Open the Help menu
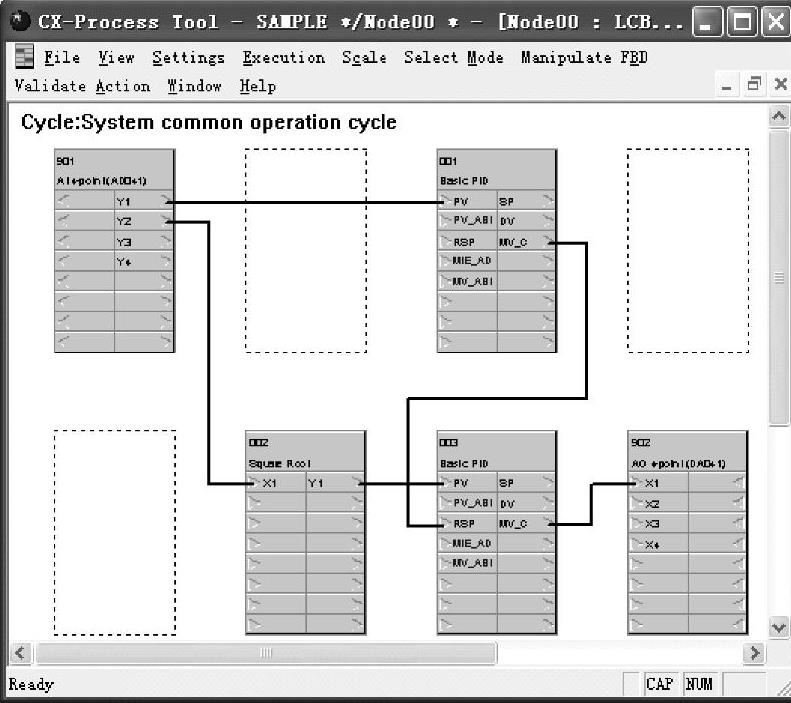Viewport: 791px width, 703px height. (258, 86)
